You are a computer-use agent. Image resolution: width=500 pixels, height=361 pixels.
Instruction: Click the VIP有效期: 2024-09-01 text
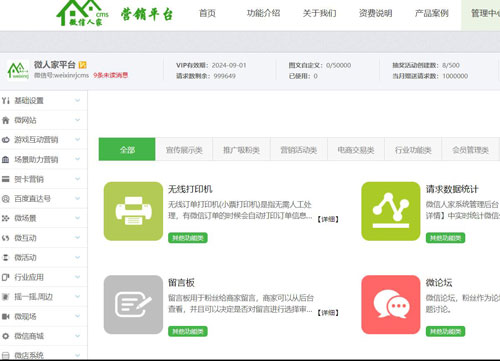211,65
